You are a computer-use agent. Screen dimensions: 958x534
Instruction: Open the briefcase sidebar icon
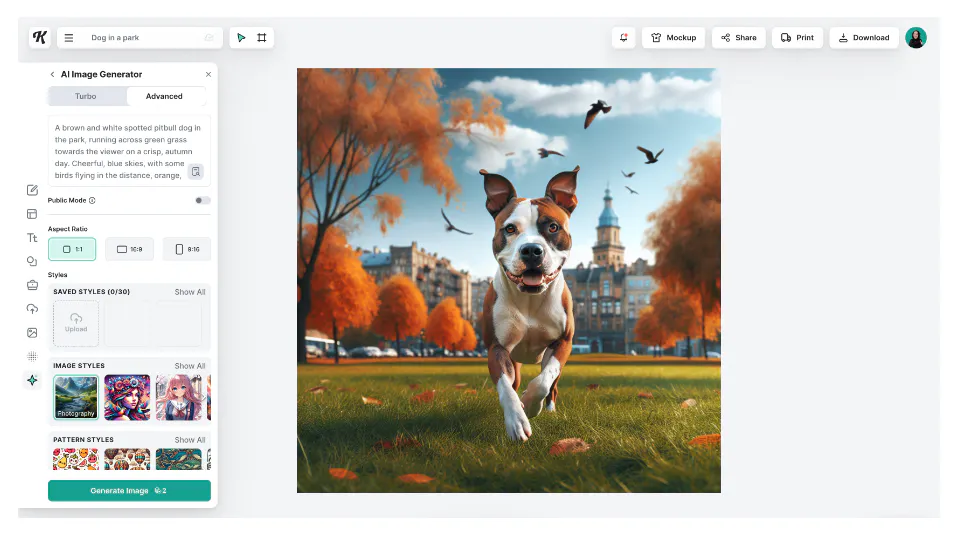pyautogui.click(x=32, y=285)
